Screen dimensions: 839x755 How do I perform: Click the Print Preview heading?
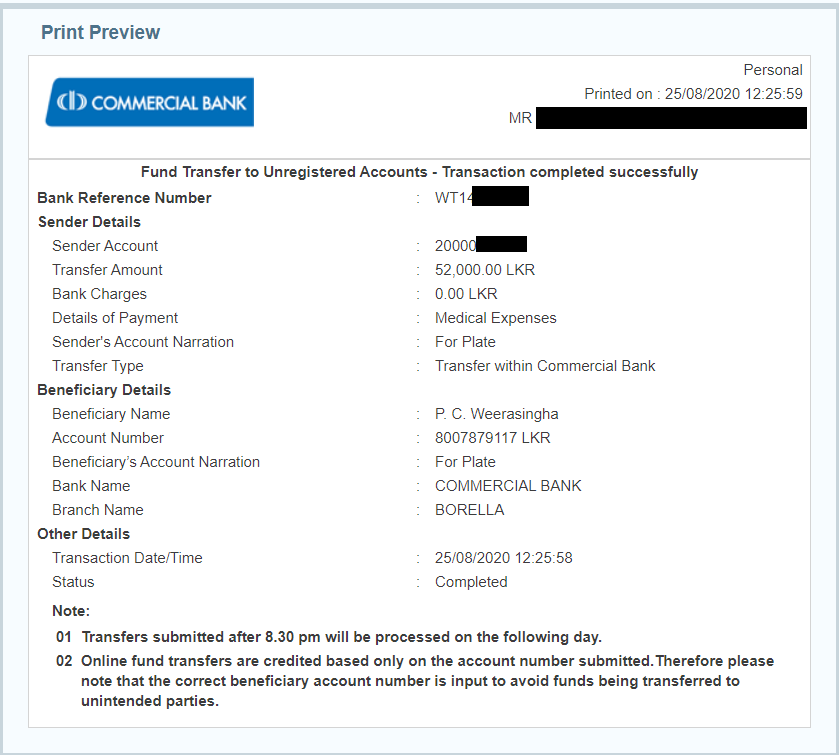click(x=101, y=33)
